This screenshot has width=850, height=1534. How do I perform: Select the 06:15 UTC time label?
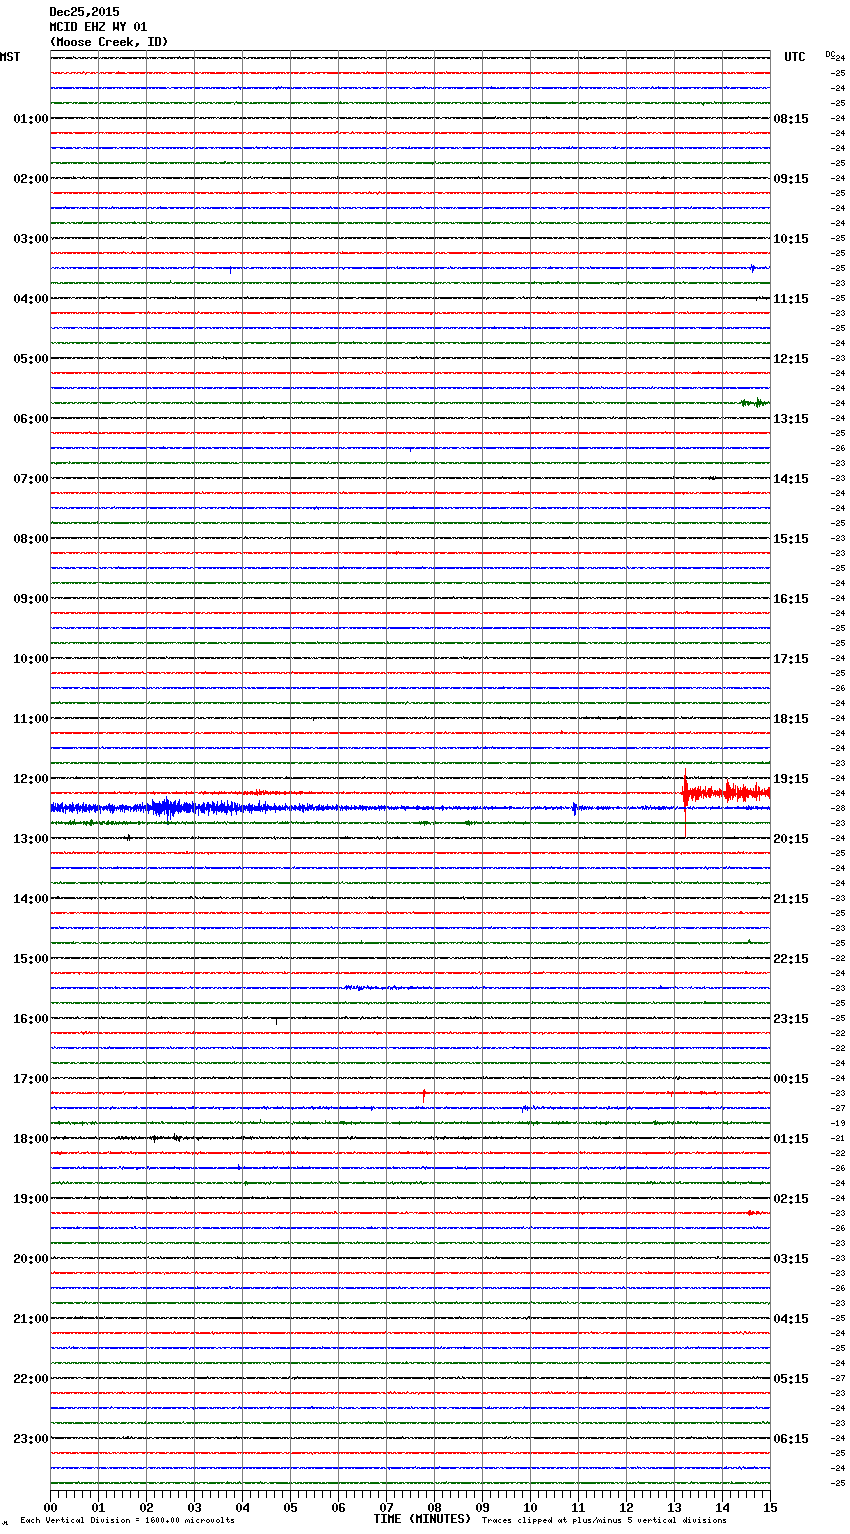point(791,1439)
